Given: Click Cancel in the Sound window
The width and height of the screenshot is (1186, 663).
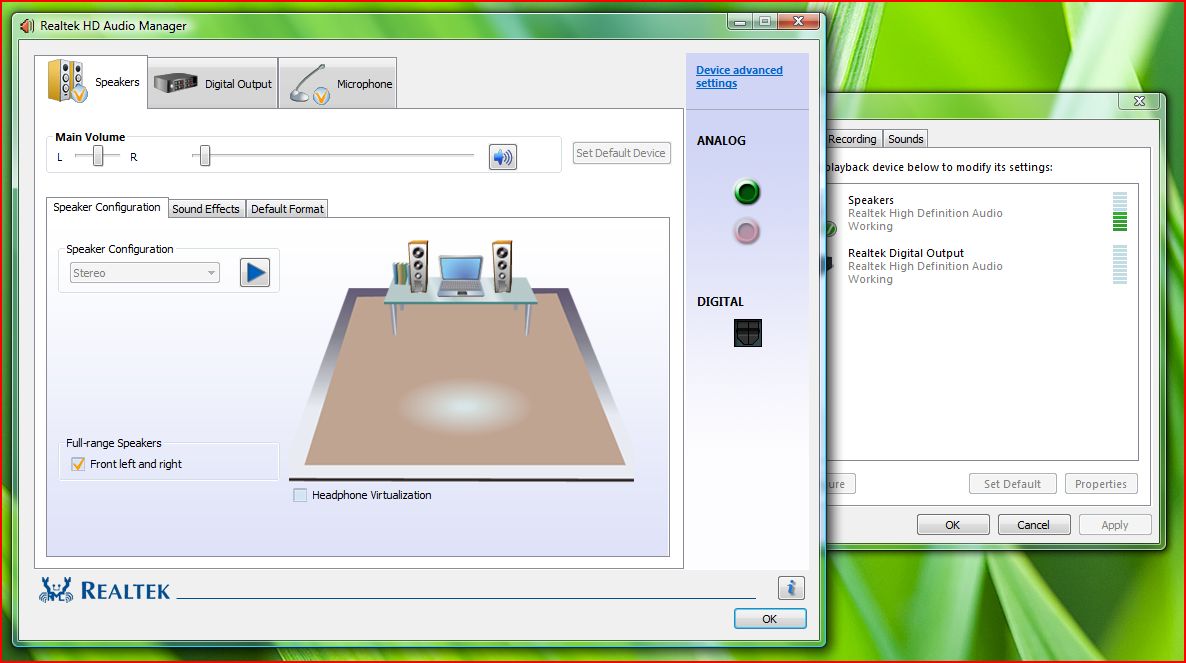Looking at the screenshot, I should click(1033, 525).
